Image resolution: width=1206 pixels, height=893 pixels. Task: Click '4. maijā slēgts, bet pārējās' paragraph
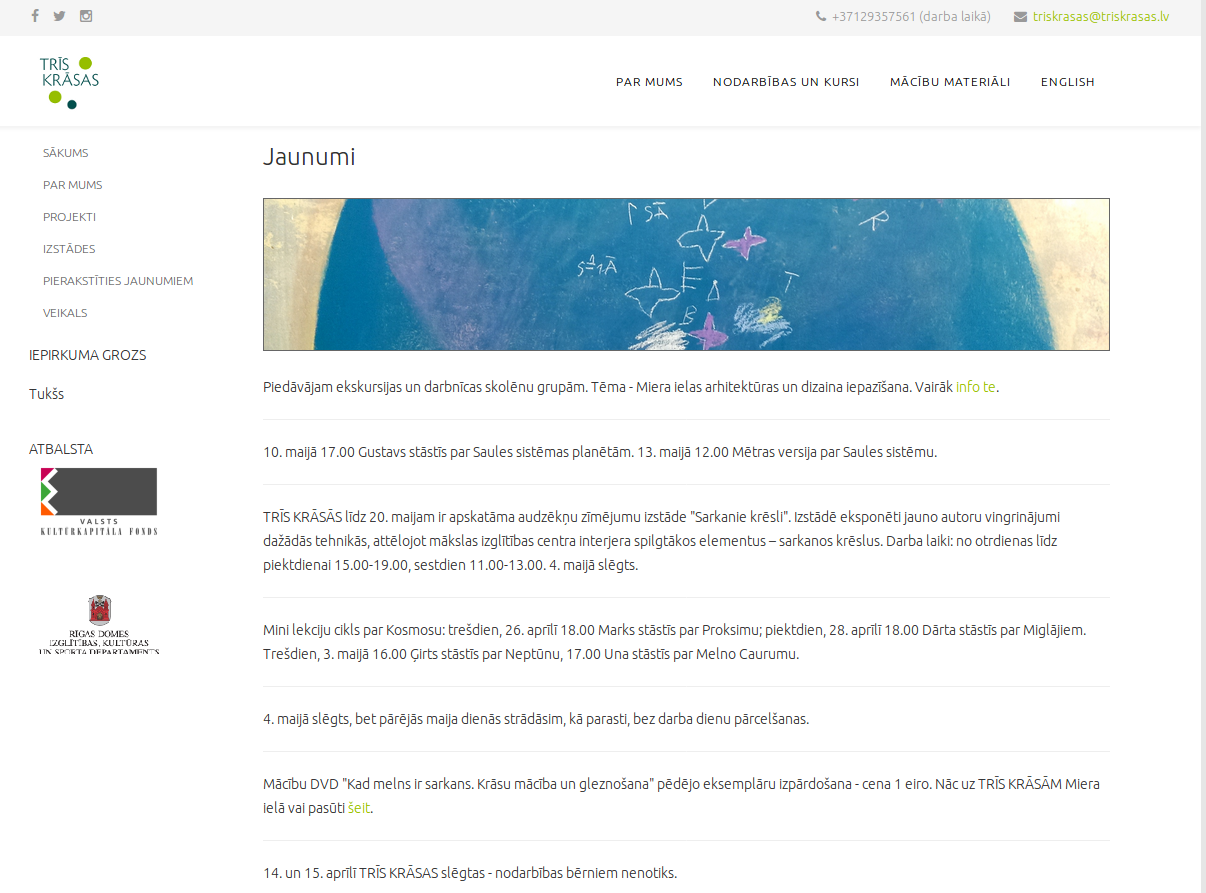coord(536,719)
